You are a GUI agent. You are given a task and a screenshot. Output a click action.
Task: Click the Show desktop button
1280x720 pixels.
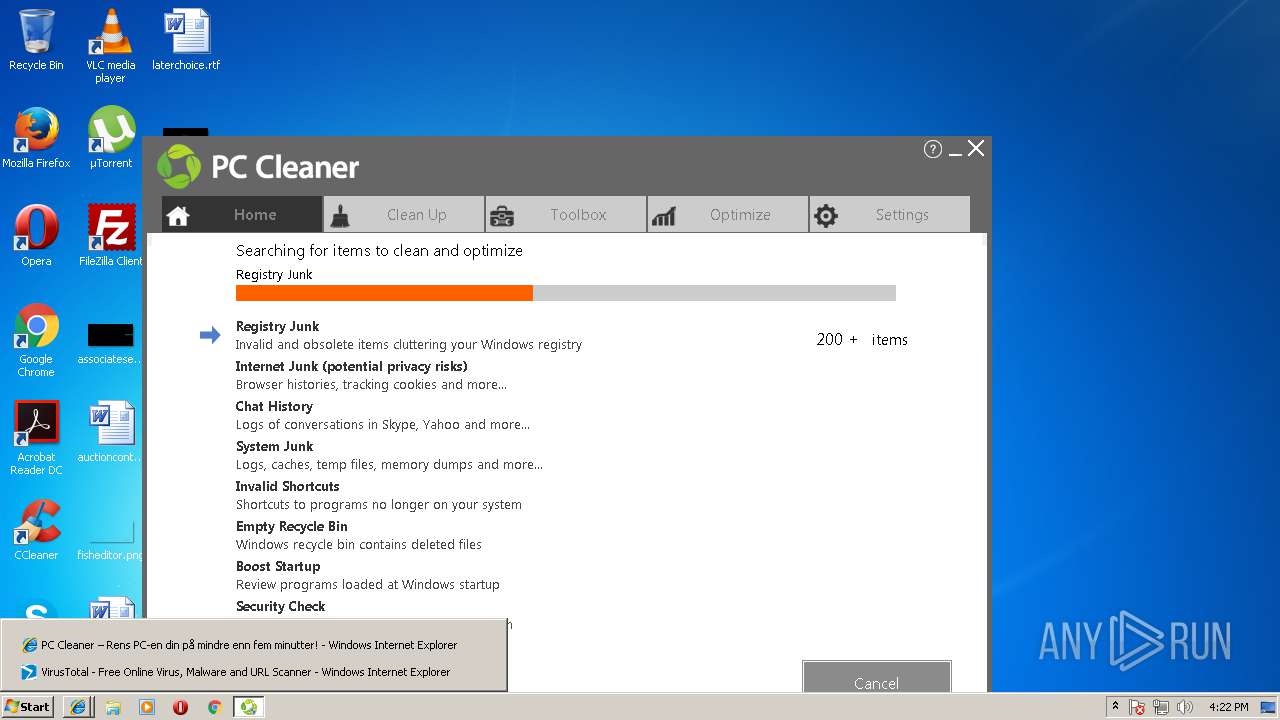(1268, 707)
